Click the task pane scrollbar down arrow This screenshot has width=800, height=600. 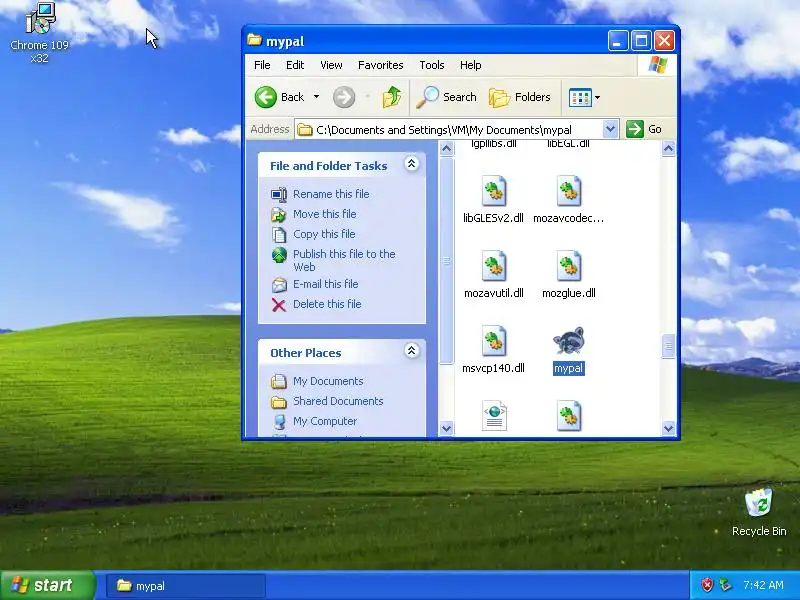pyautogui.click(x=446, y=429)
